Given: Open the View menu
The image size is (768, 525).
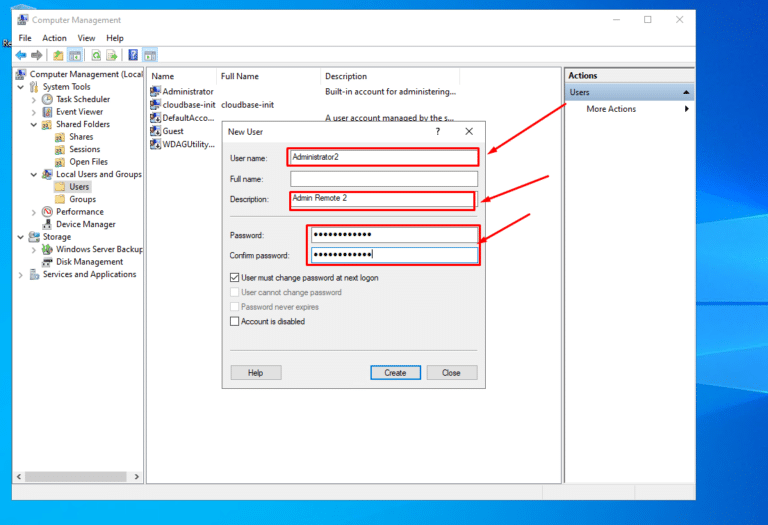Looking at the screenshot, I should point(86,38).
